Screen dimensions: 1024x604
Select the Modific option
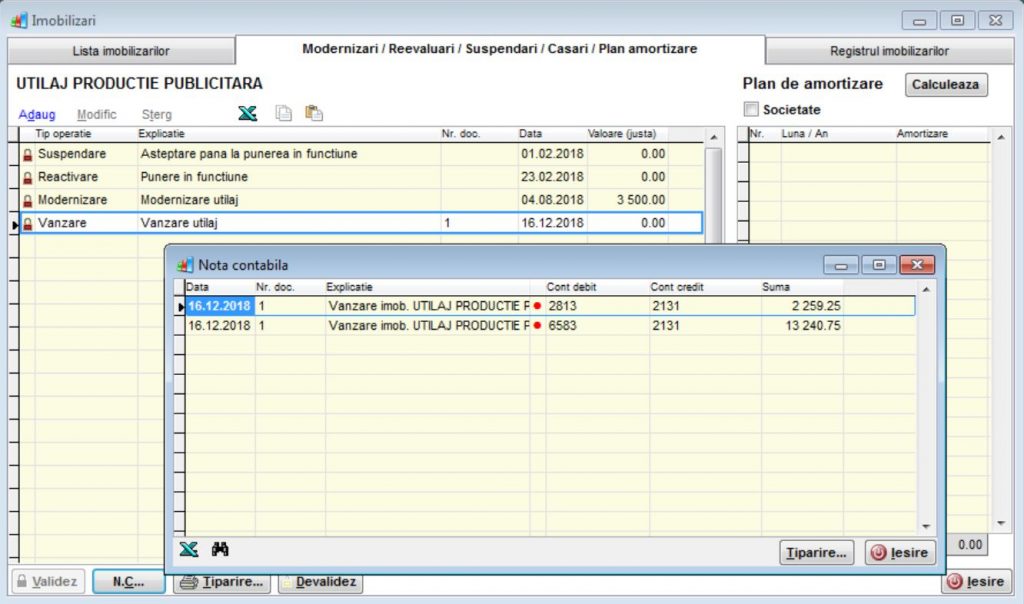point(96,114)
